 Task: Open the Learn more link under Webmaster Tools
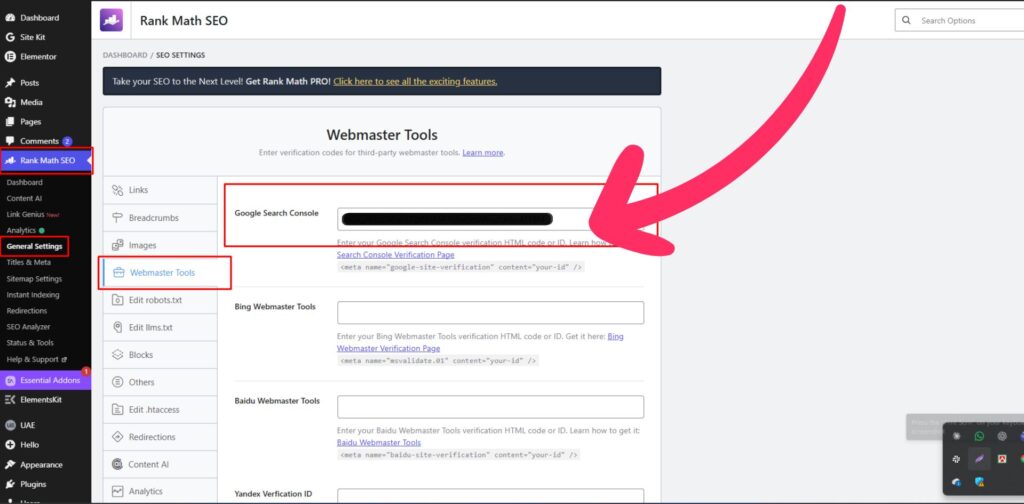tap(483, 152)
